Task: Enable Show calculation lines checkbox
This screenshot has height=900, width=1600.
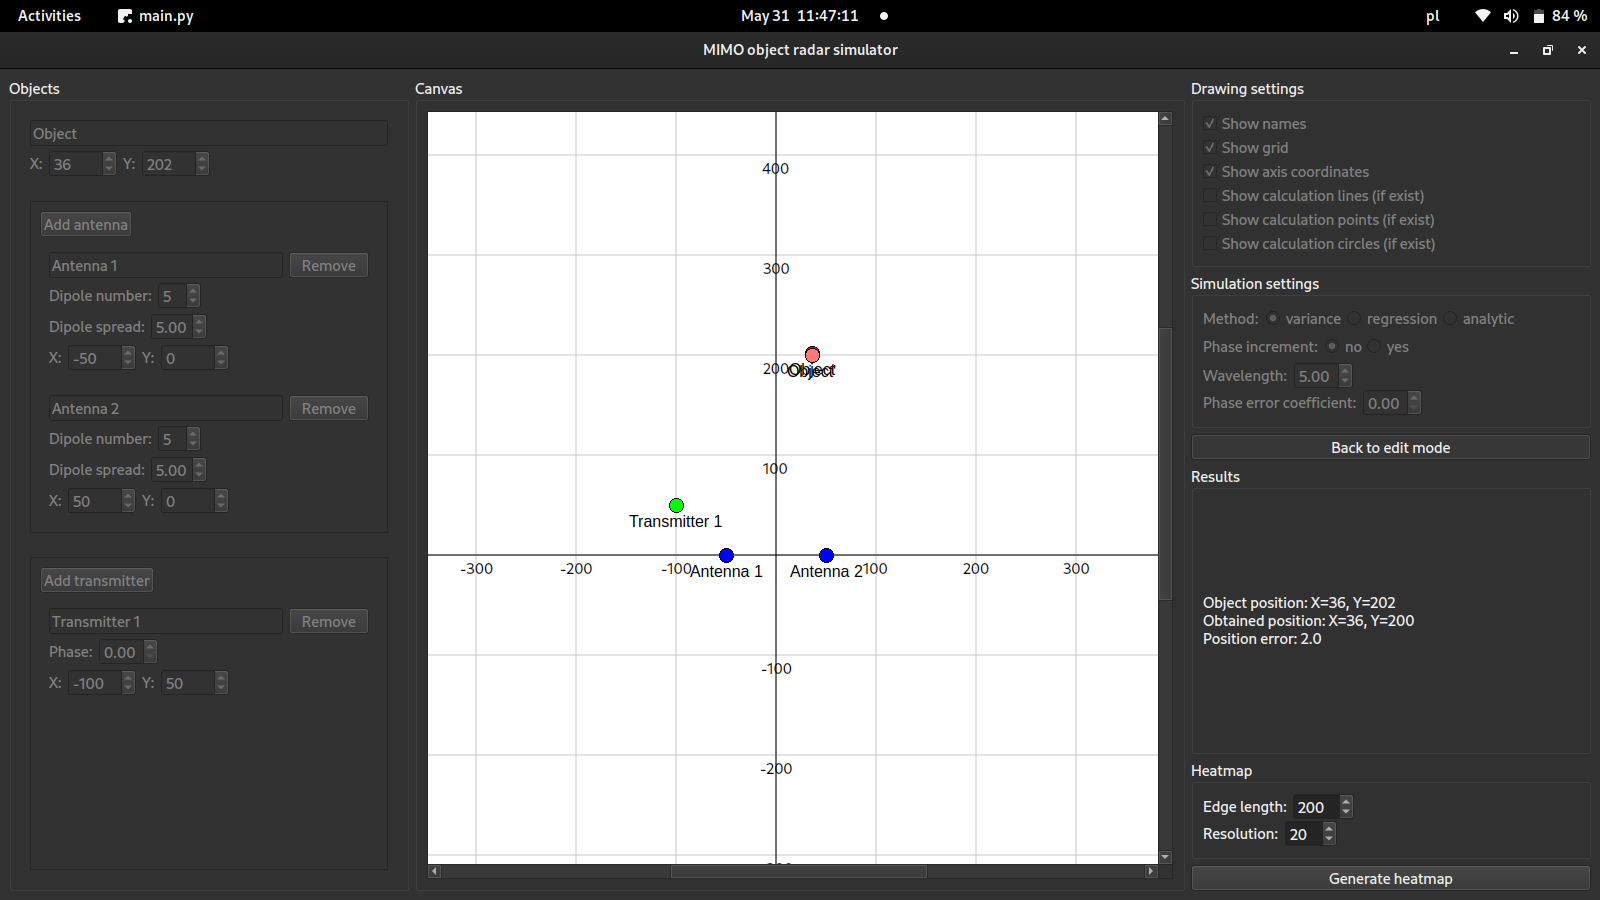Action: tap(1210, 195)
